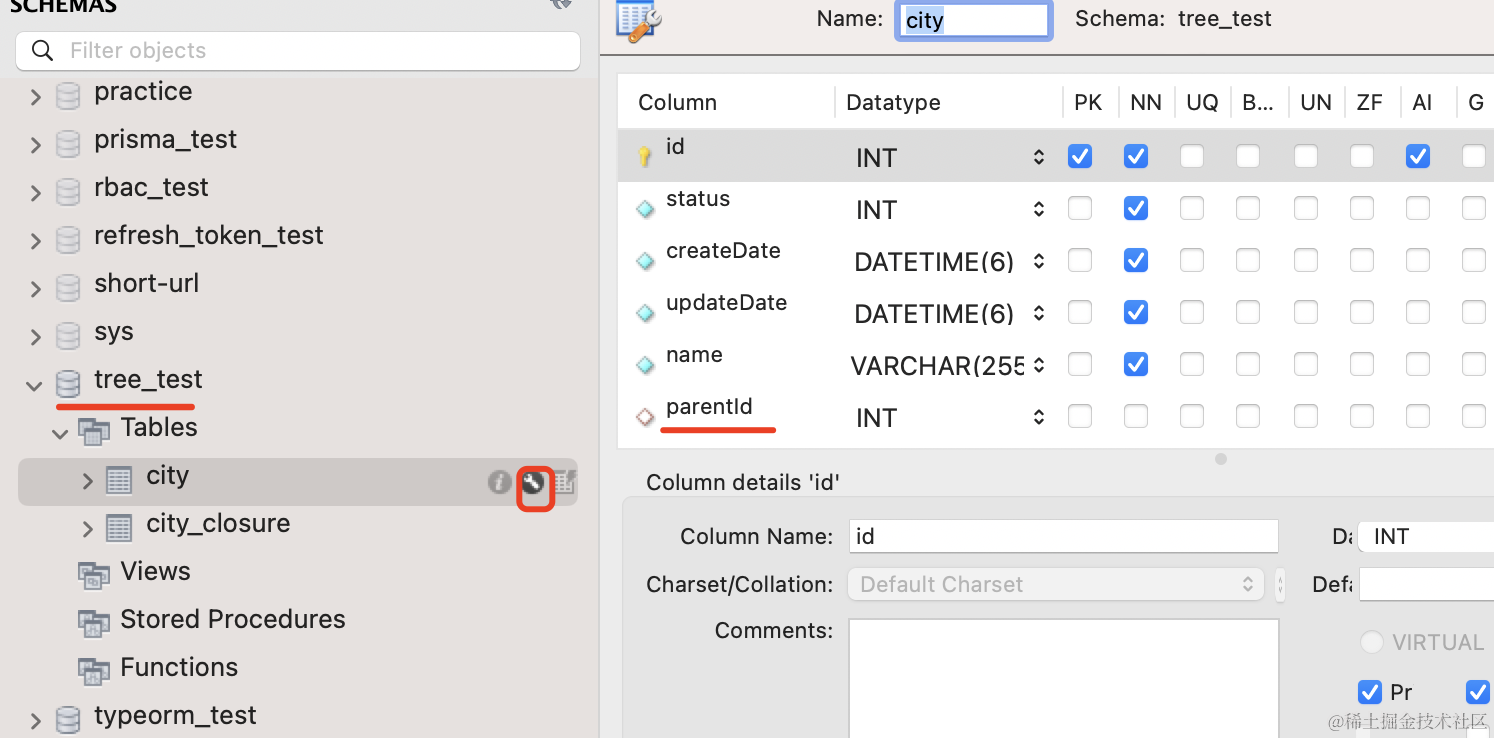The width and height of the screenshot is (1494, 738).
Task: Open table info for city
Action: 499,482
